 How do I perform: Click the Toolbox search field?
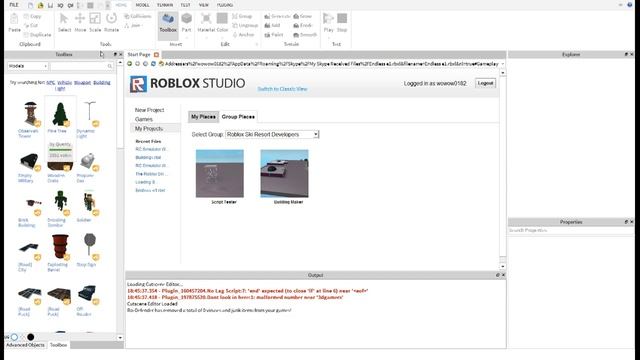point(82,66)
